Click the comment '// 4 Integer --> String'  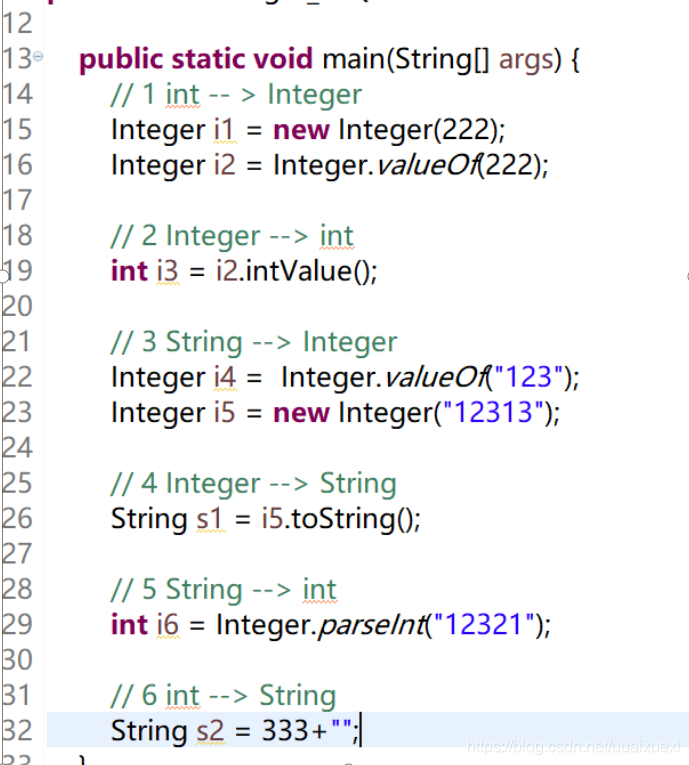(254, 483)
